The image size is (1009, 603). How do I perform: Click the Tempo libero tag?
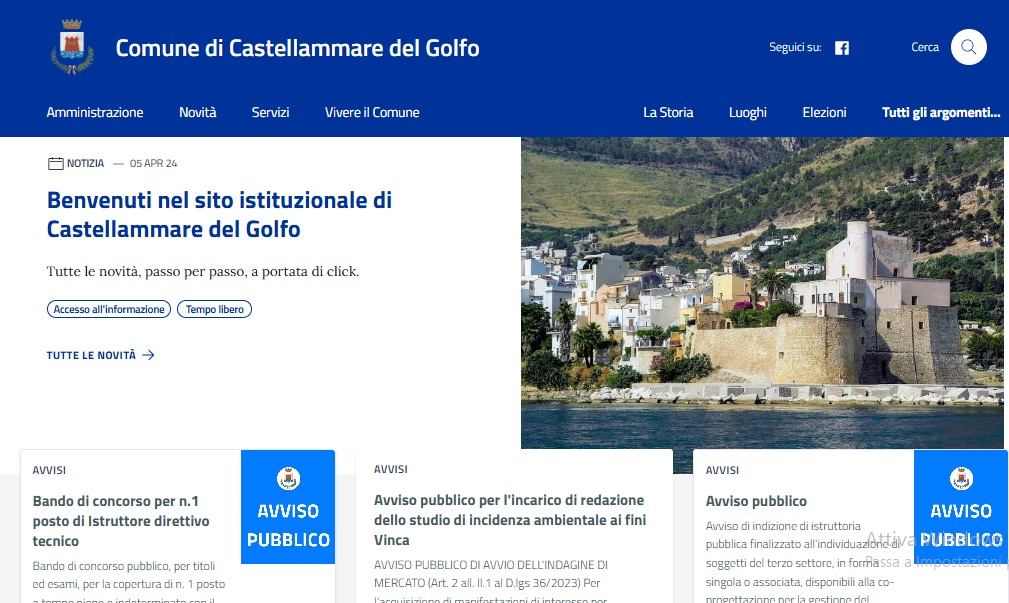click(214, 309)
